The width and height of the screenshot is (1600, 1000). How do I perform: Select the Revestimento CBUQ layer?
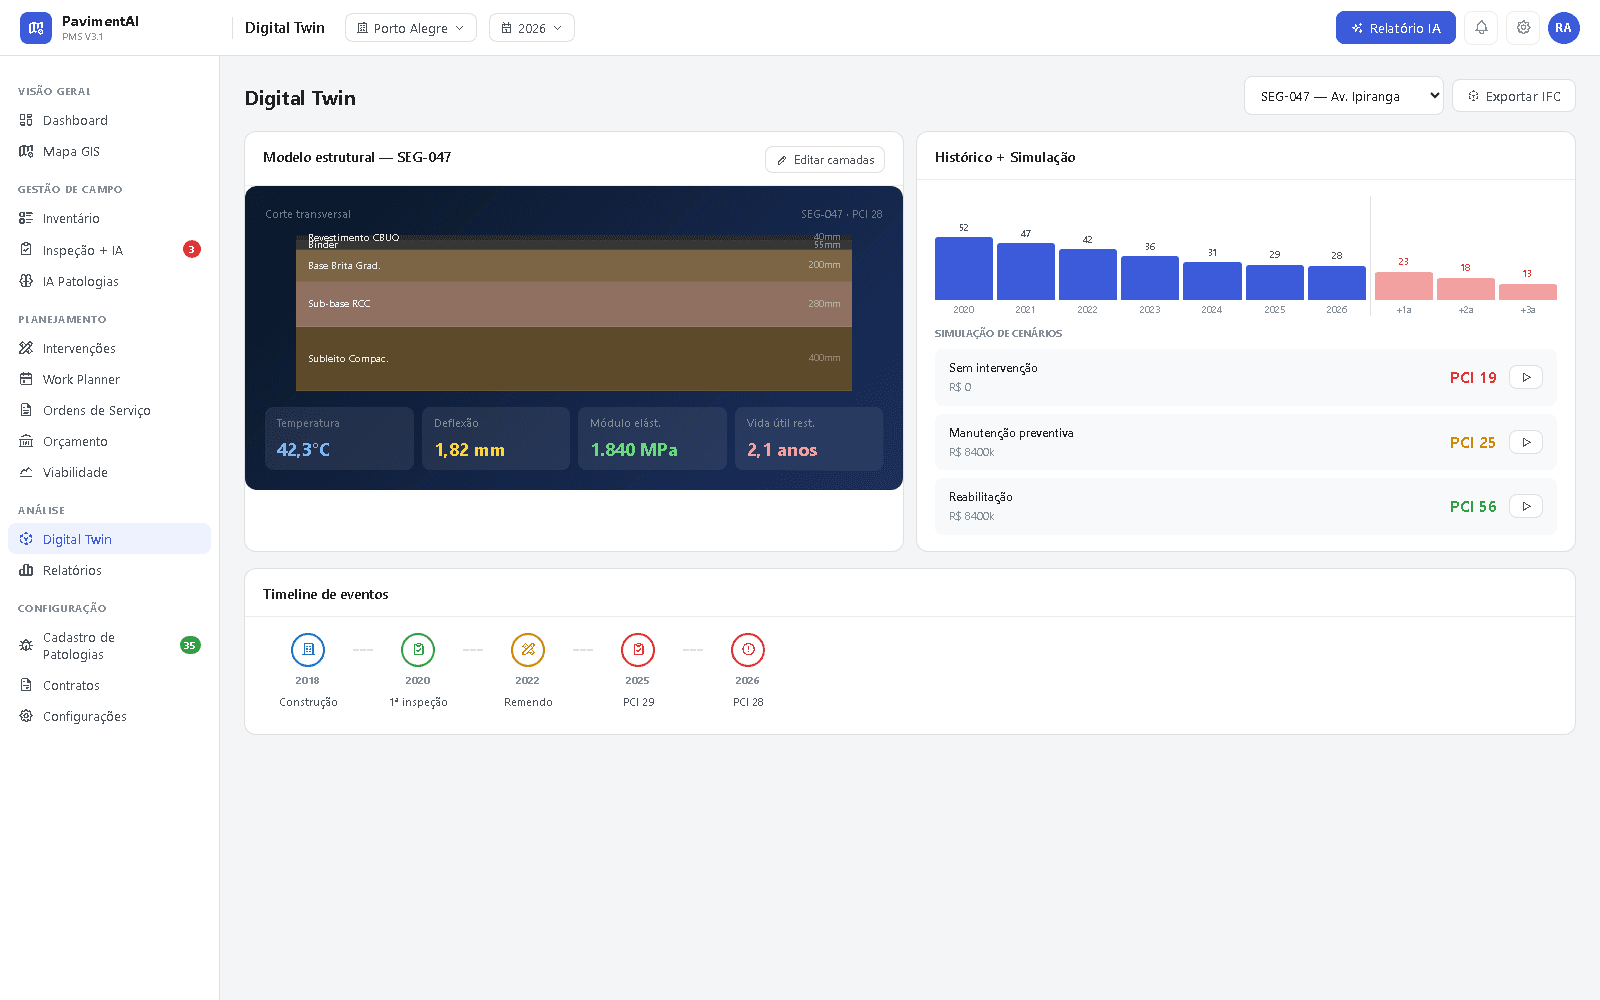574,237
